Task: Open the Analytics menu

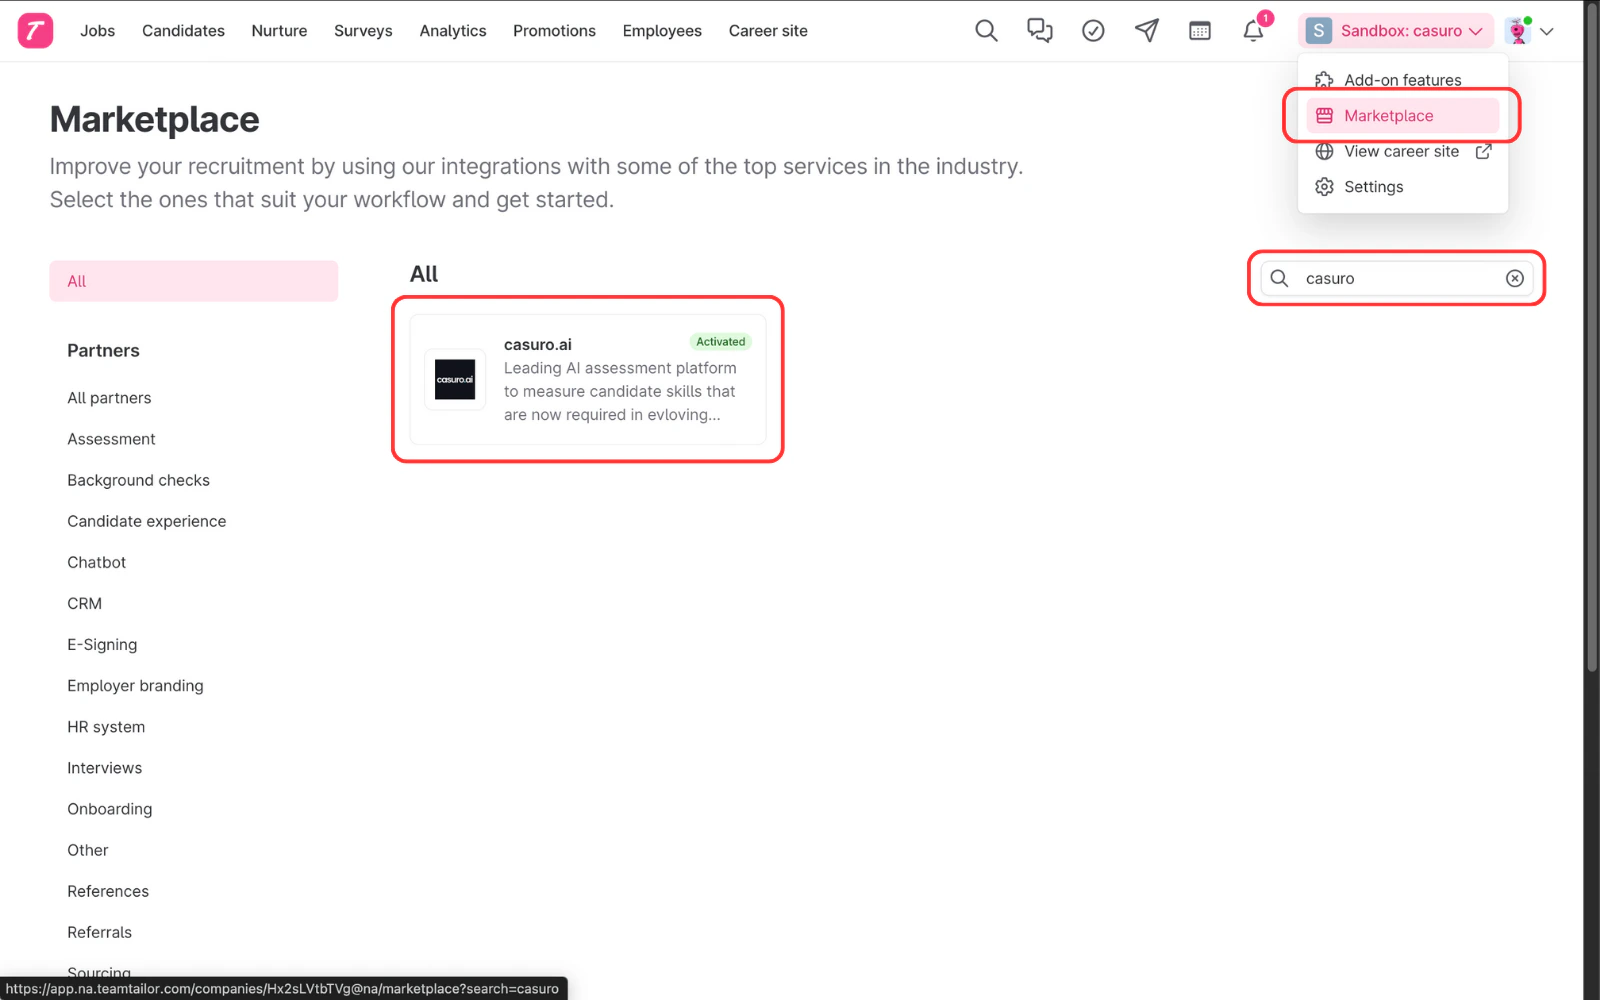Action: (x=453, y=31)
